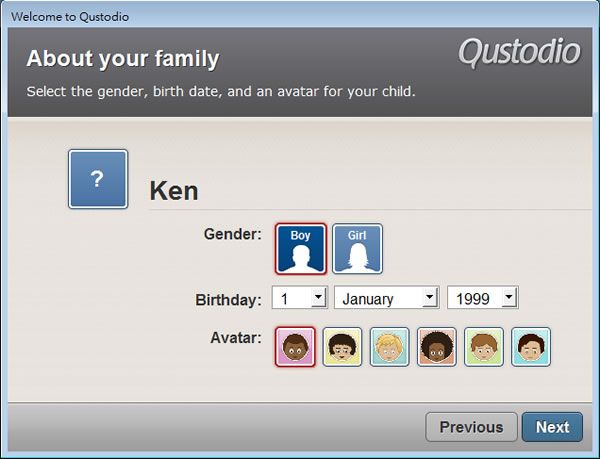The height and width of the screenshot is (459, 600).
Task: Go back with the Previous button
Action: point(471,427)
